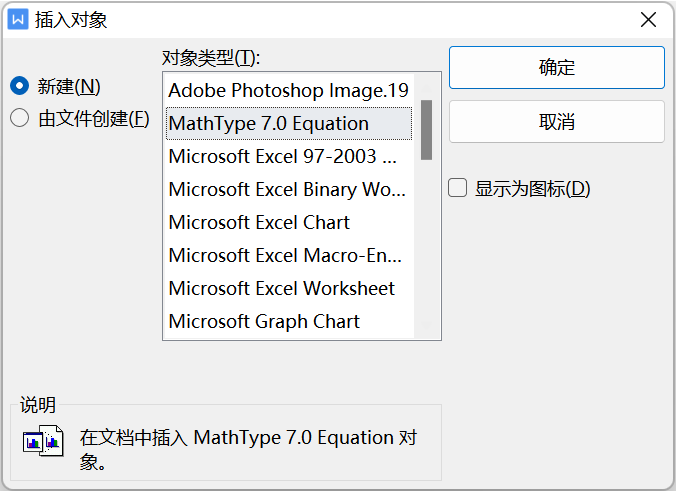
Task: Click the WPS Writer icon in title bar
Action: click(x=18, y=19)
